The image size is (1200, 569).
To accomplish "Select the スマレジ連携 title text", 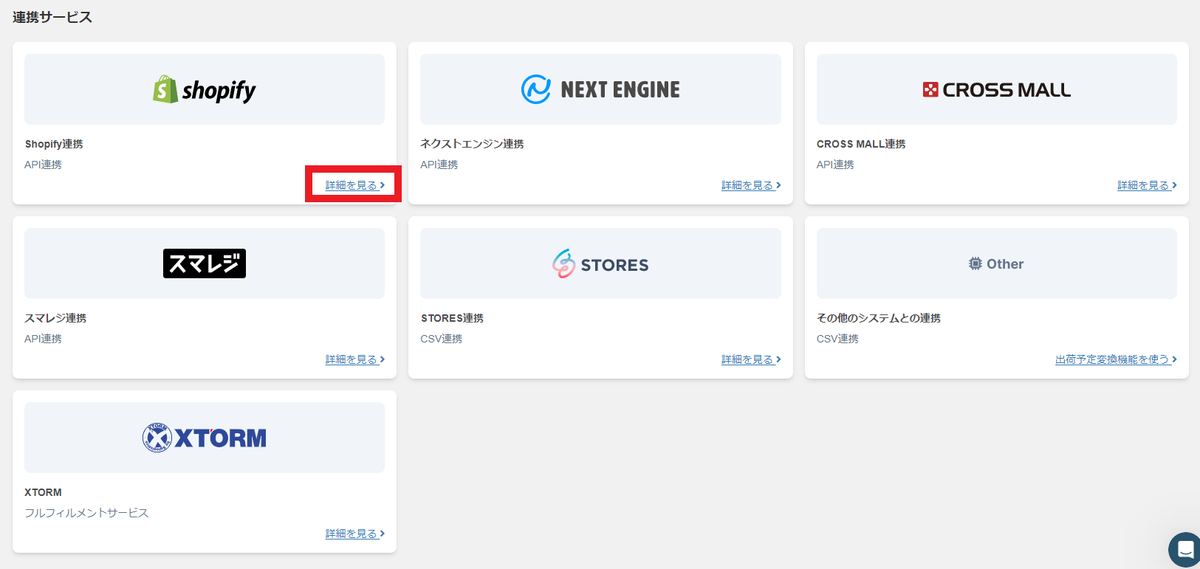I will coord(55,318).
